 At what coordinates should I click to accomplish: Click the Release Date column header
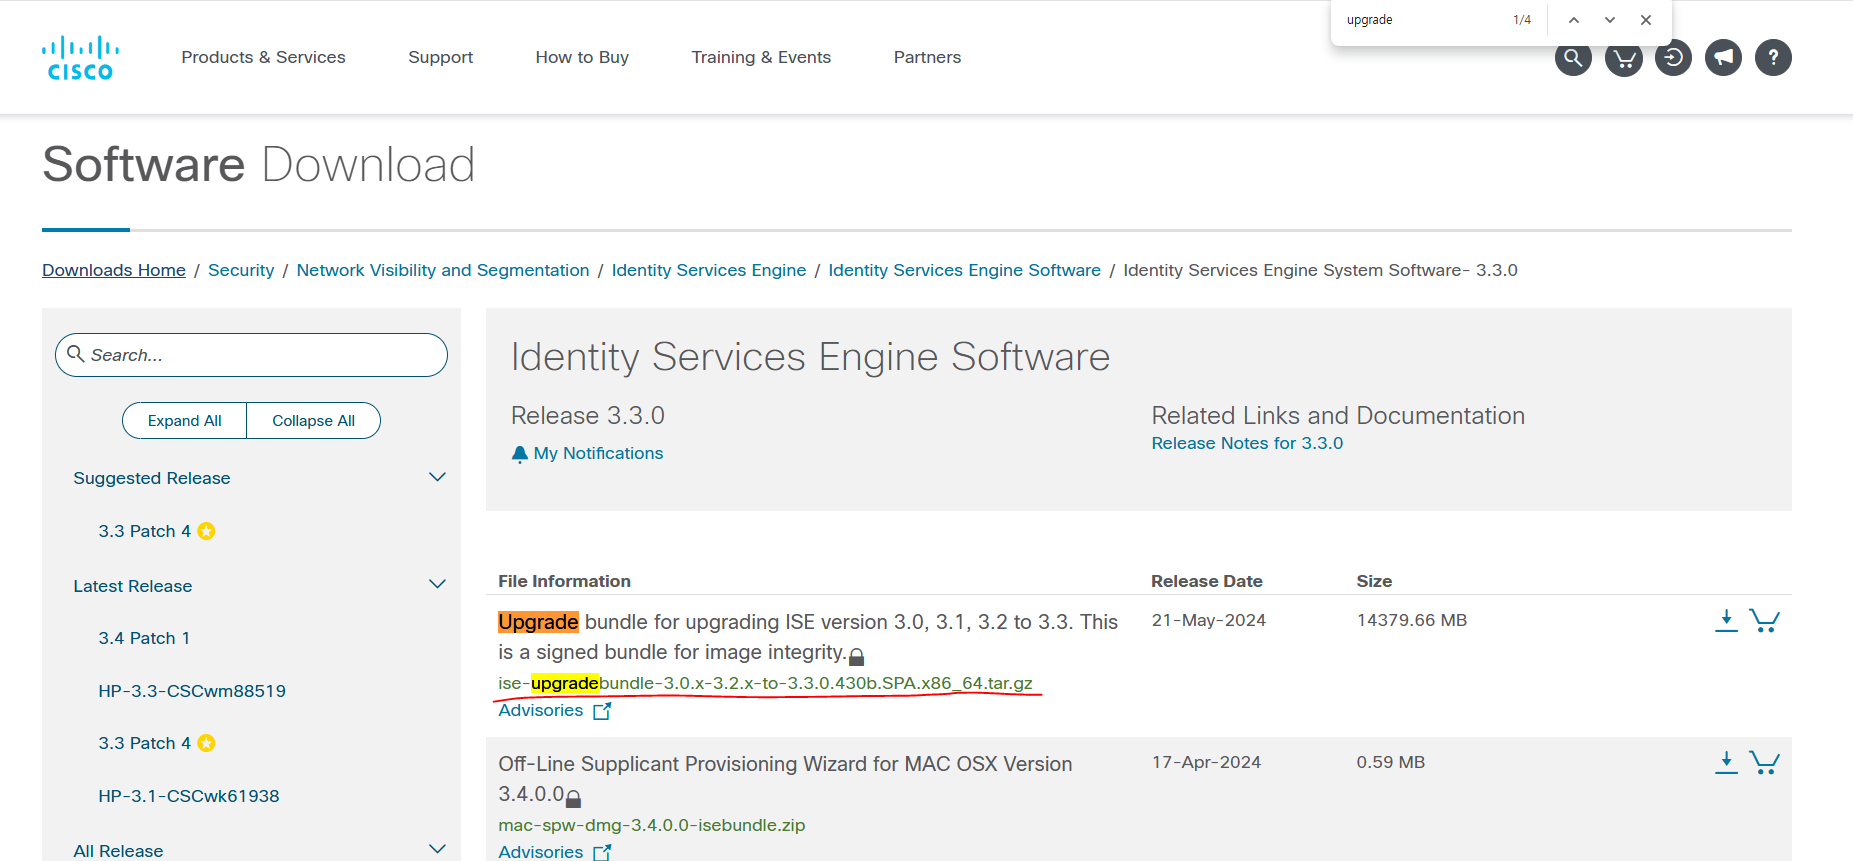click(x=1207, y=581)
